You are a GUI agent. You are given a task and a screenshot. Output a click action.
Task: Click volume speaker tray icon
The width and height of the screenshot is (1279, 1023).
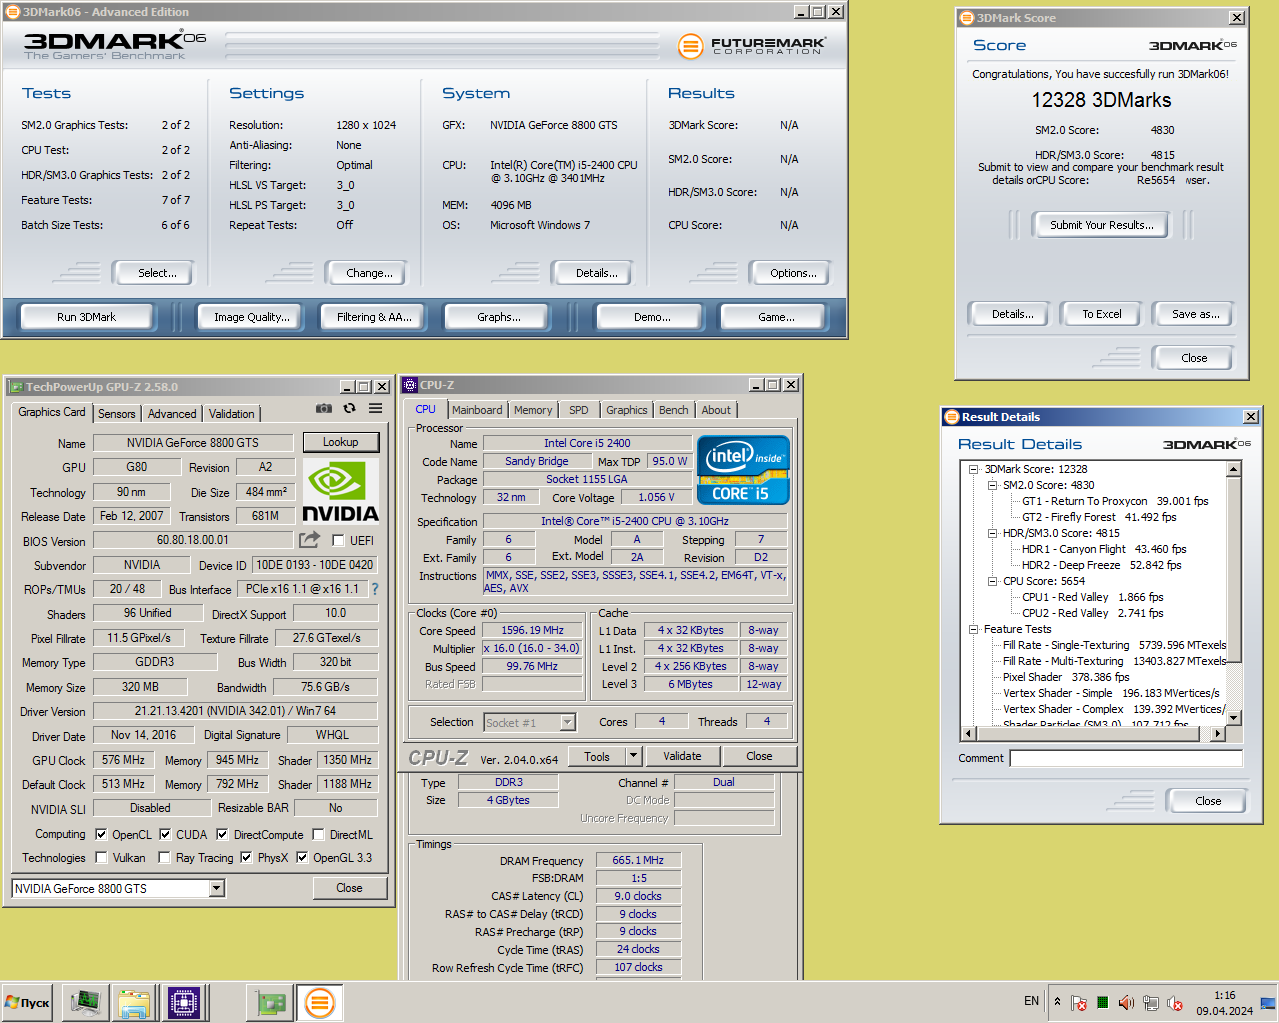pos(1126,1003)
